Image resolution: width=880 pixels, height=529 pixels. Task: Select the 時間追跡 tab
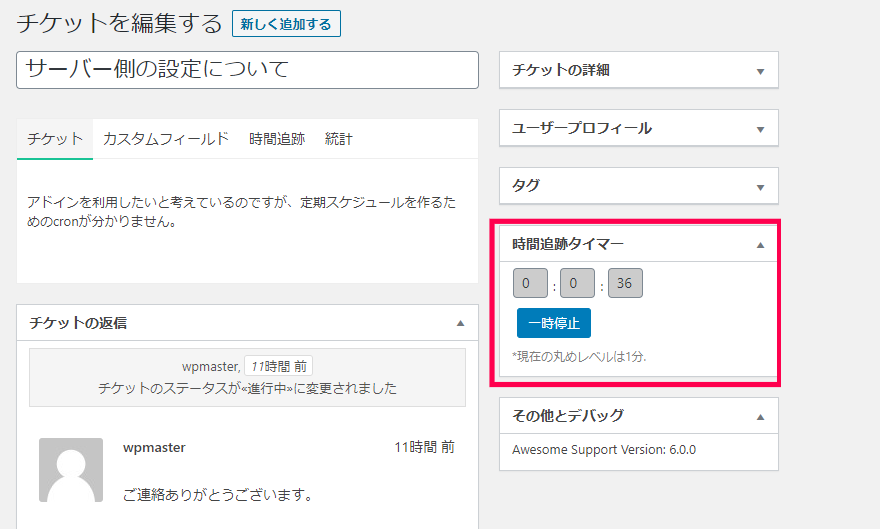point(277,139)
